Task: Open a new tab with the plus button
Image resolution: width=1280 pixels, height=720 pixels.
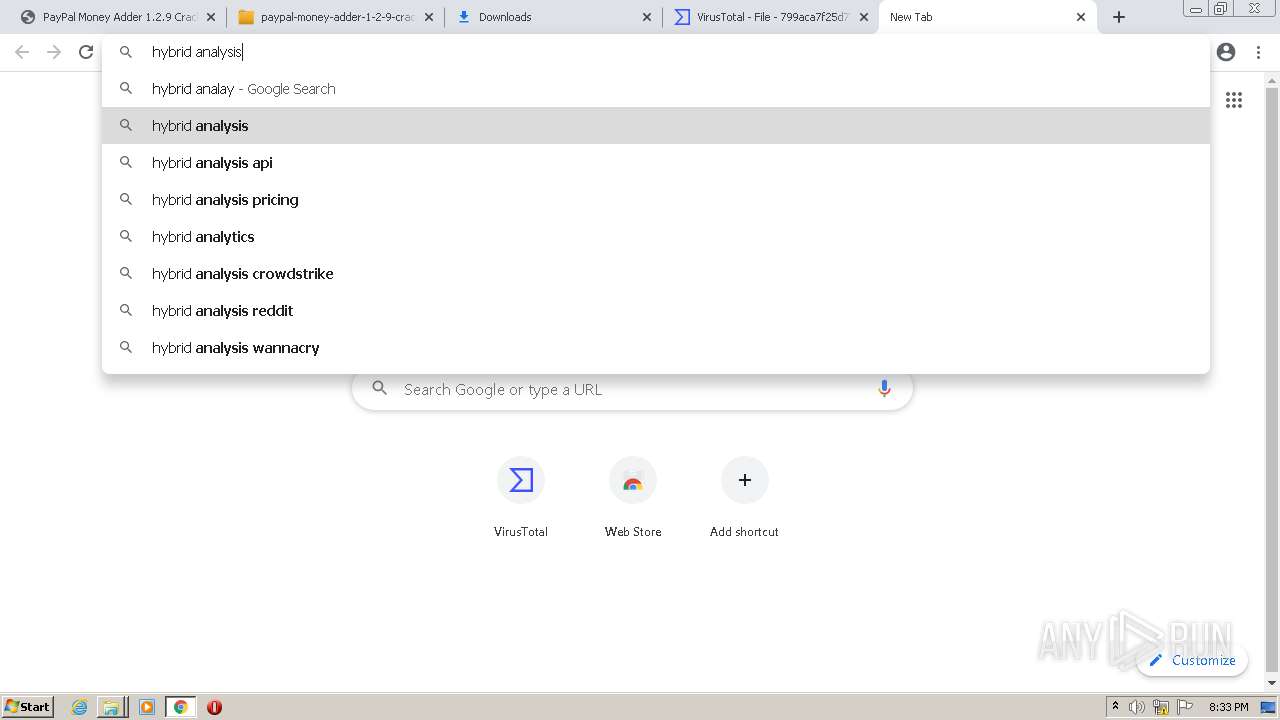Action: click(1119, 17)
